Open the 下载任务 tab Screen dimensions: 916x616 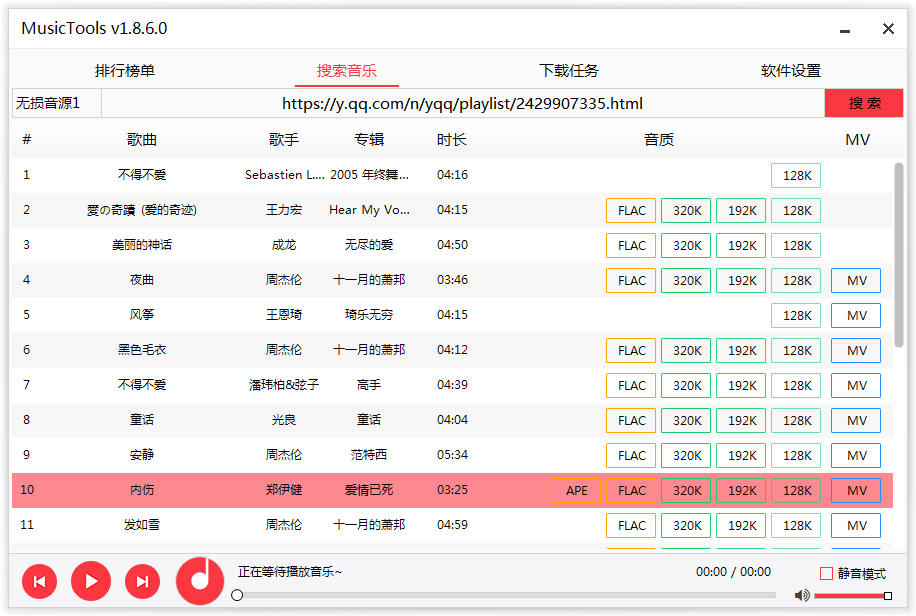coord(569,71)
